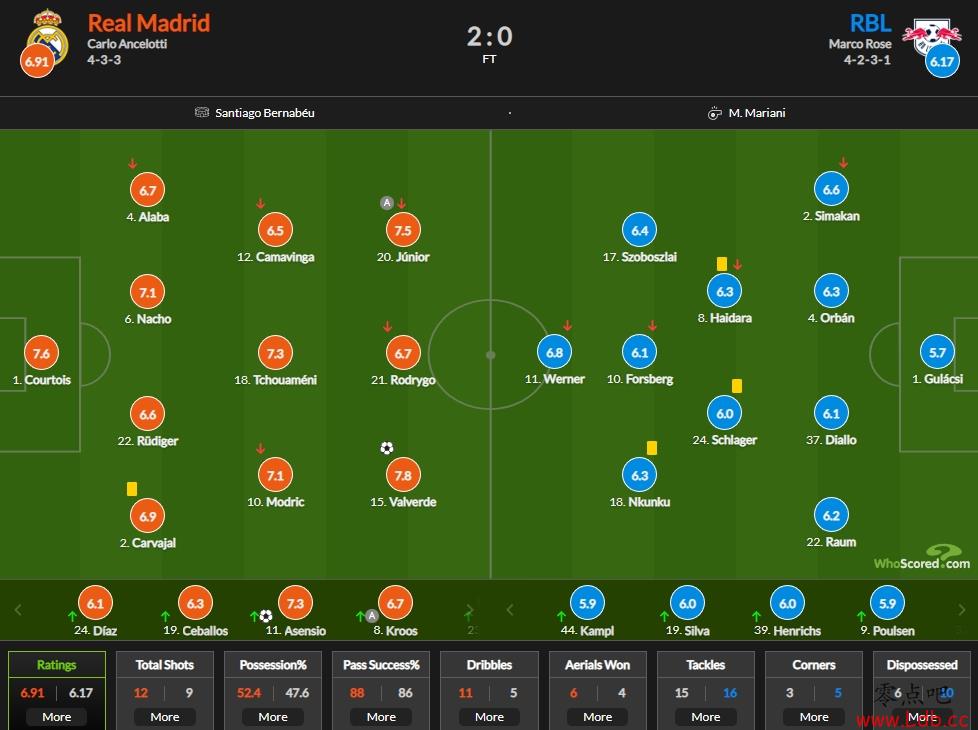
Task: Click the RB Leipzig club crest
Action: tap(932, 36)
